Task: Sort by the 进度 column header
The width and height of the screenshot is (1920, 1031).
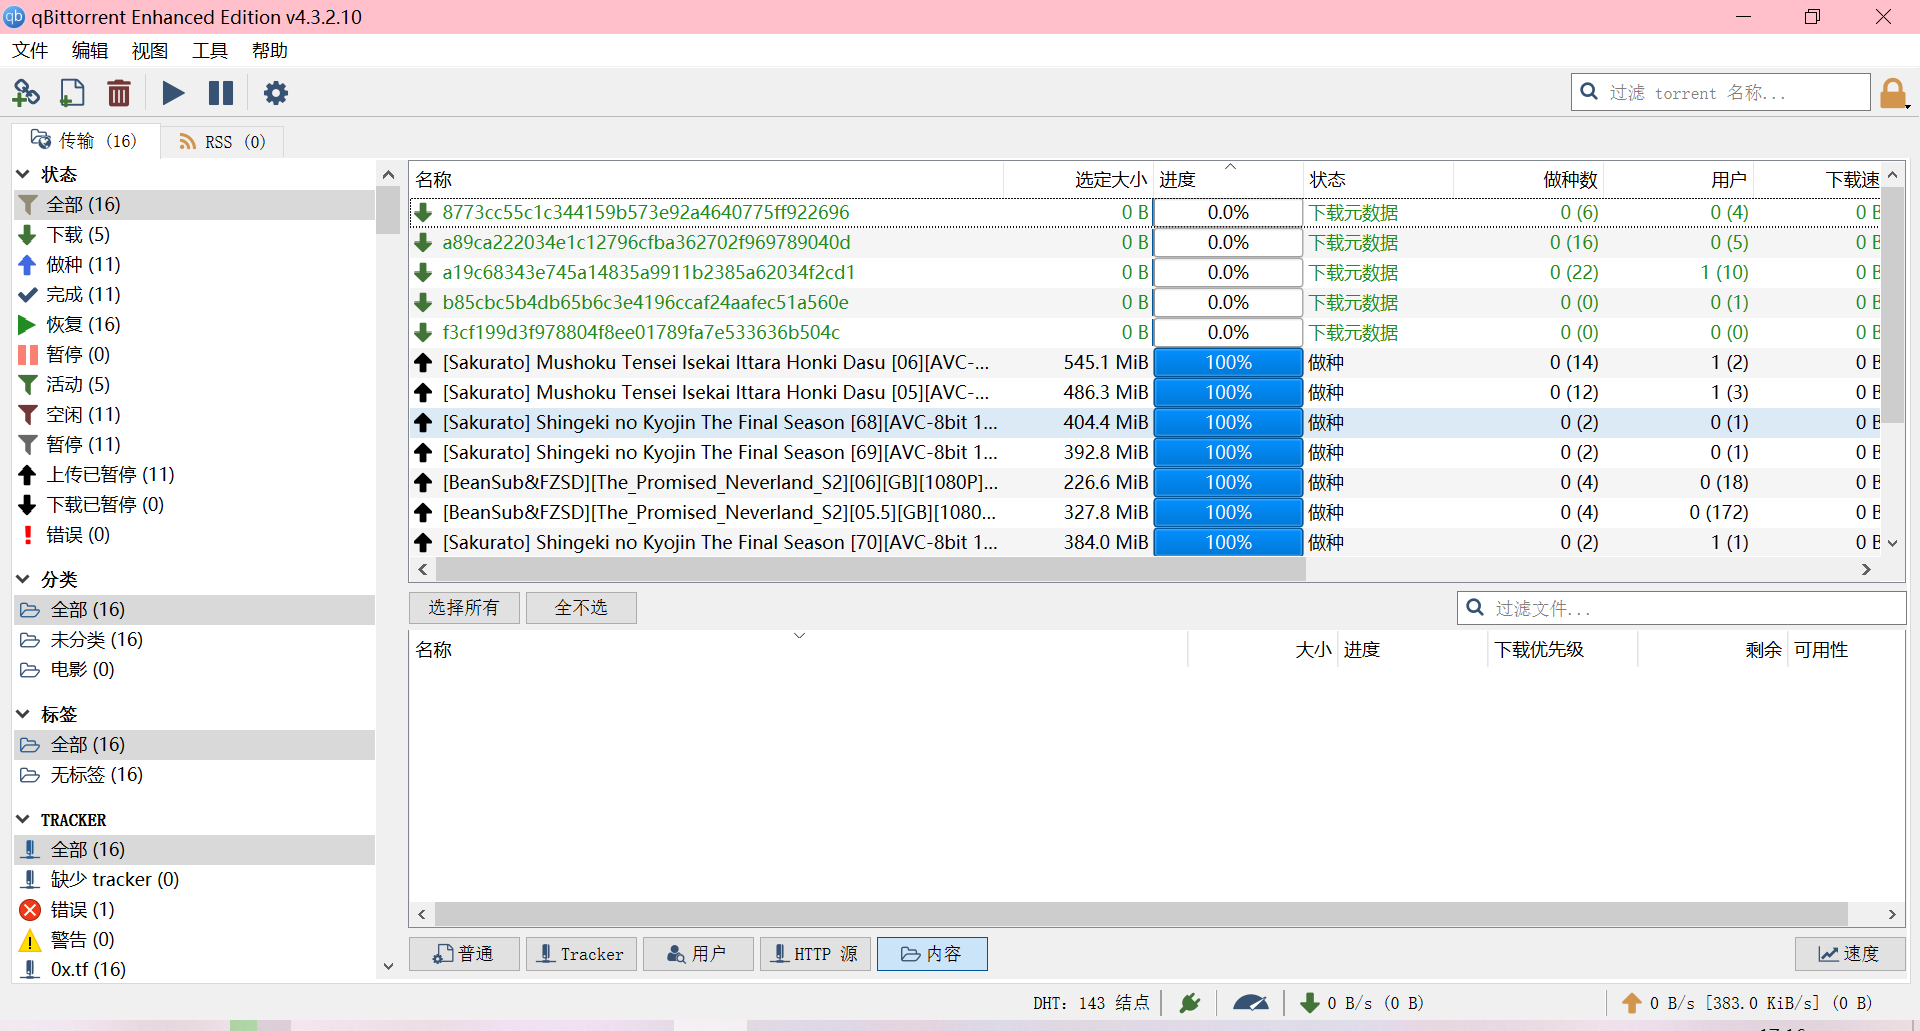Action: (1228, 180)
